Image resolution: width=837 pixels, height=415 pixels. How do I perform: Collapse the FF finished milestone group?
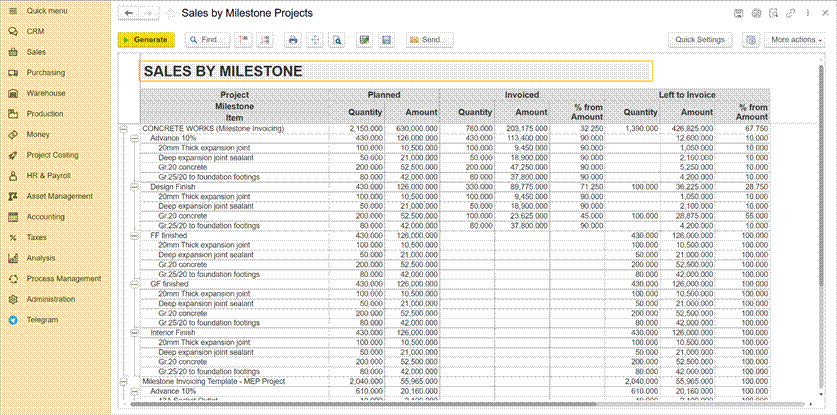133,235
